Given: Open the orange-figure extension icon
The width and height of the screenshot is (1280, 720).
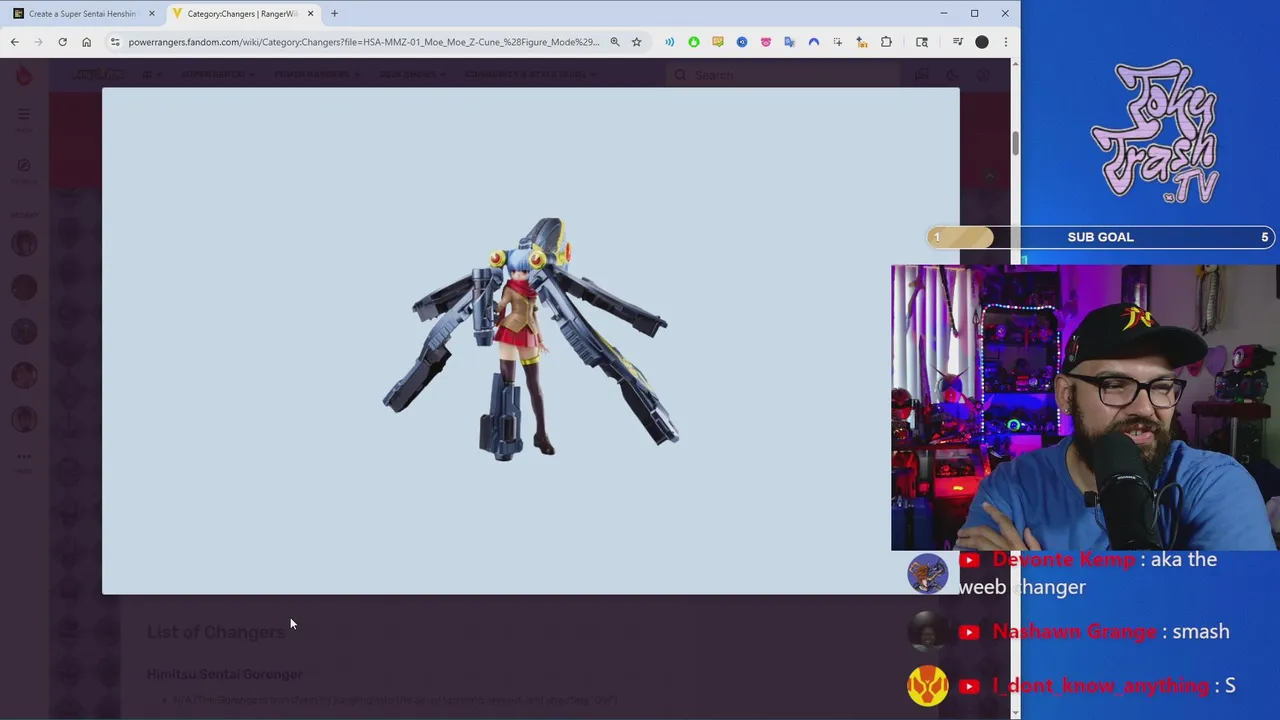Looking at the screenshot, I should pos(861,42).
